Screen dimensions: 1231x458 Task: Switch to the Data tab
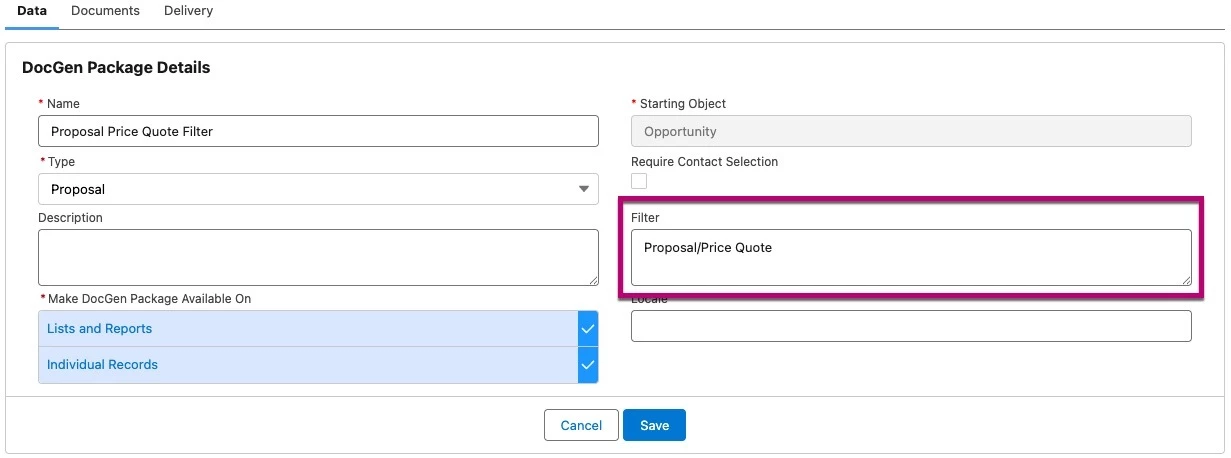(x=32, y=11)
